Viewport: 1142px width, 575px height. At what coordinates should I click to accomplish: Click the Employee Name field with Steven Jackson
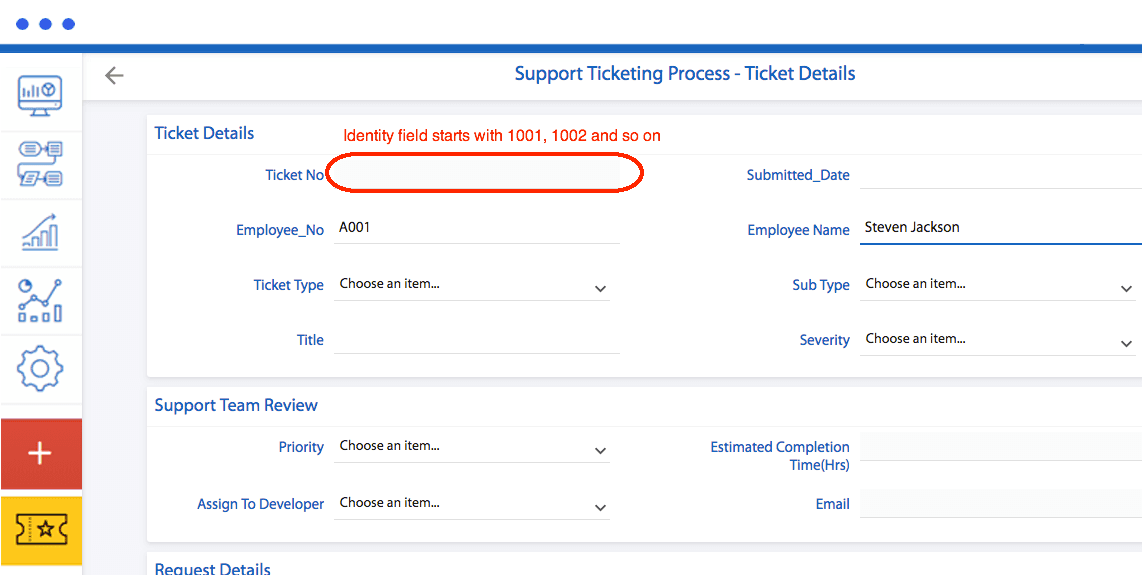click(998, 228)
